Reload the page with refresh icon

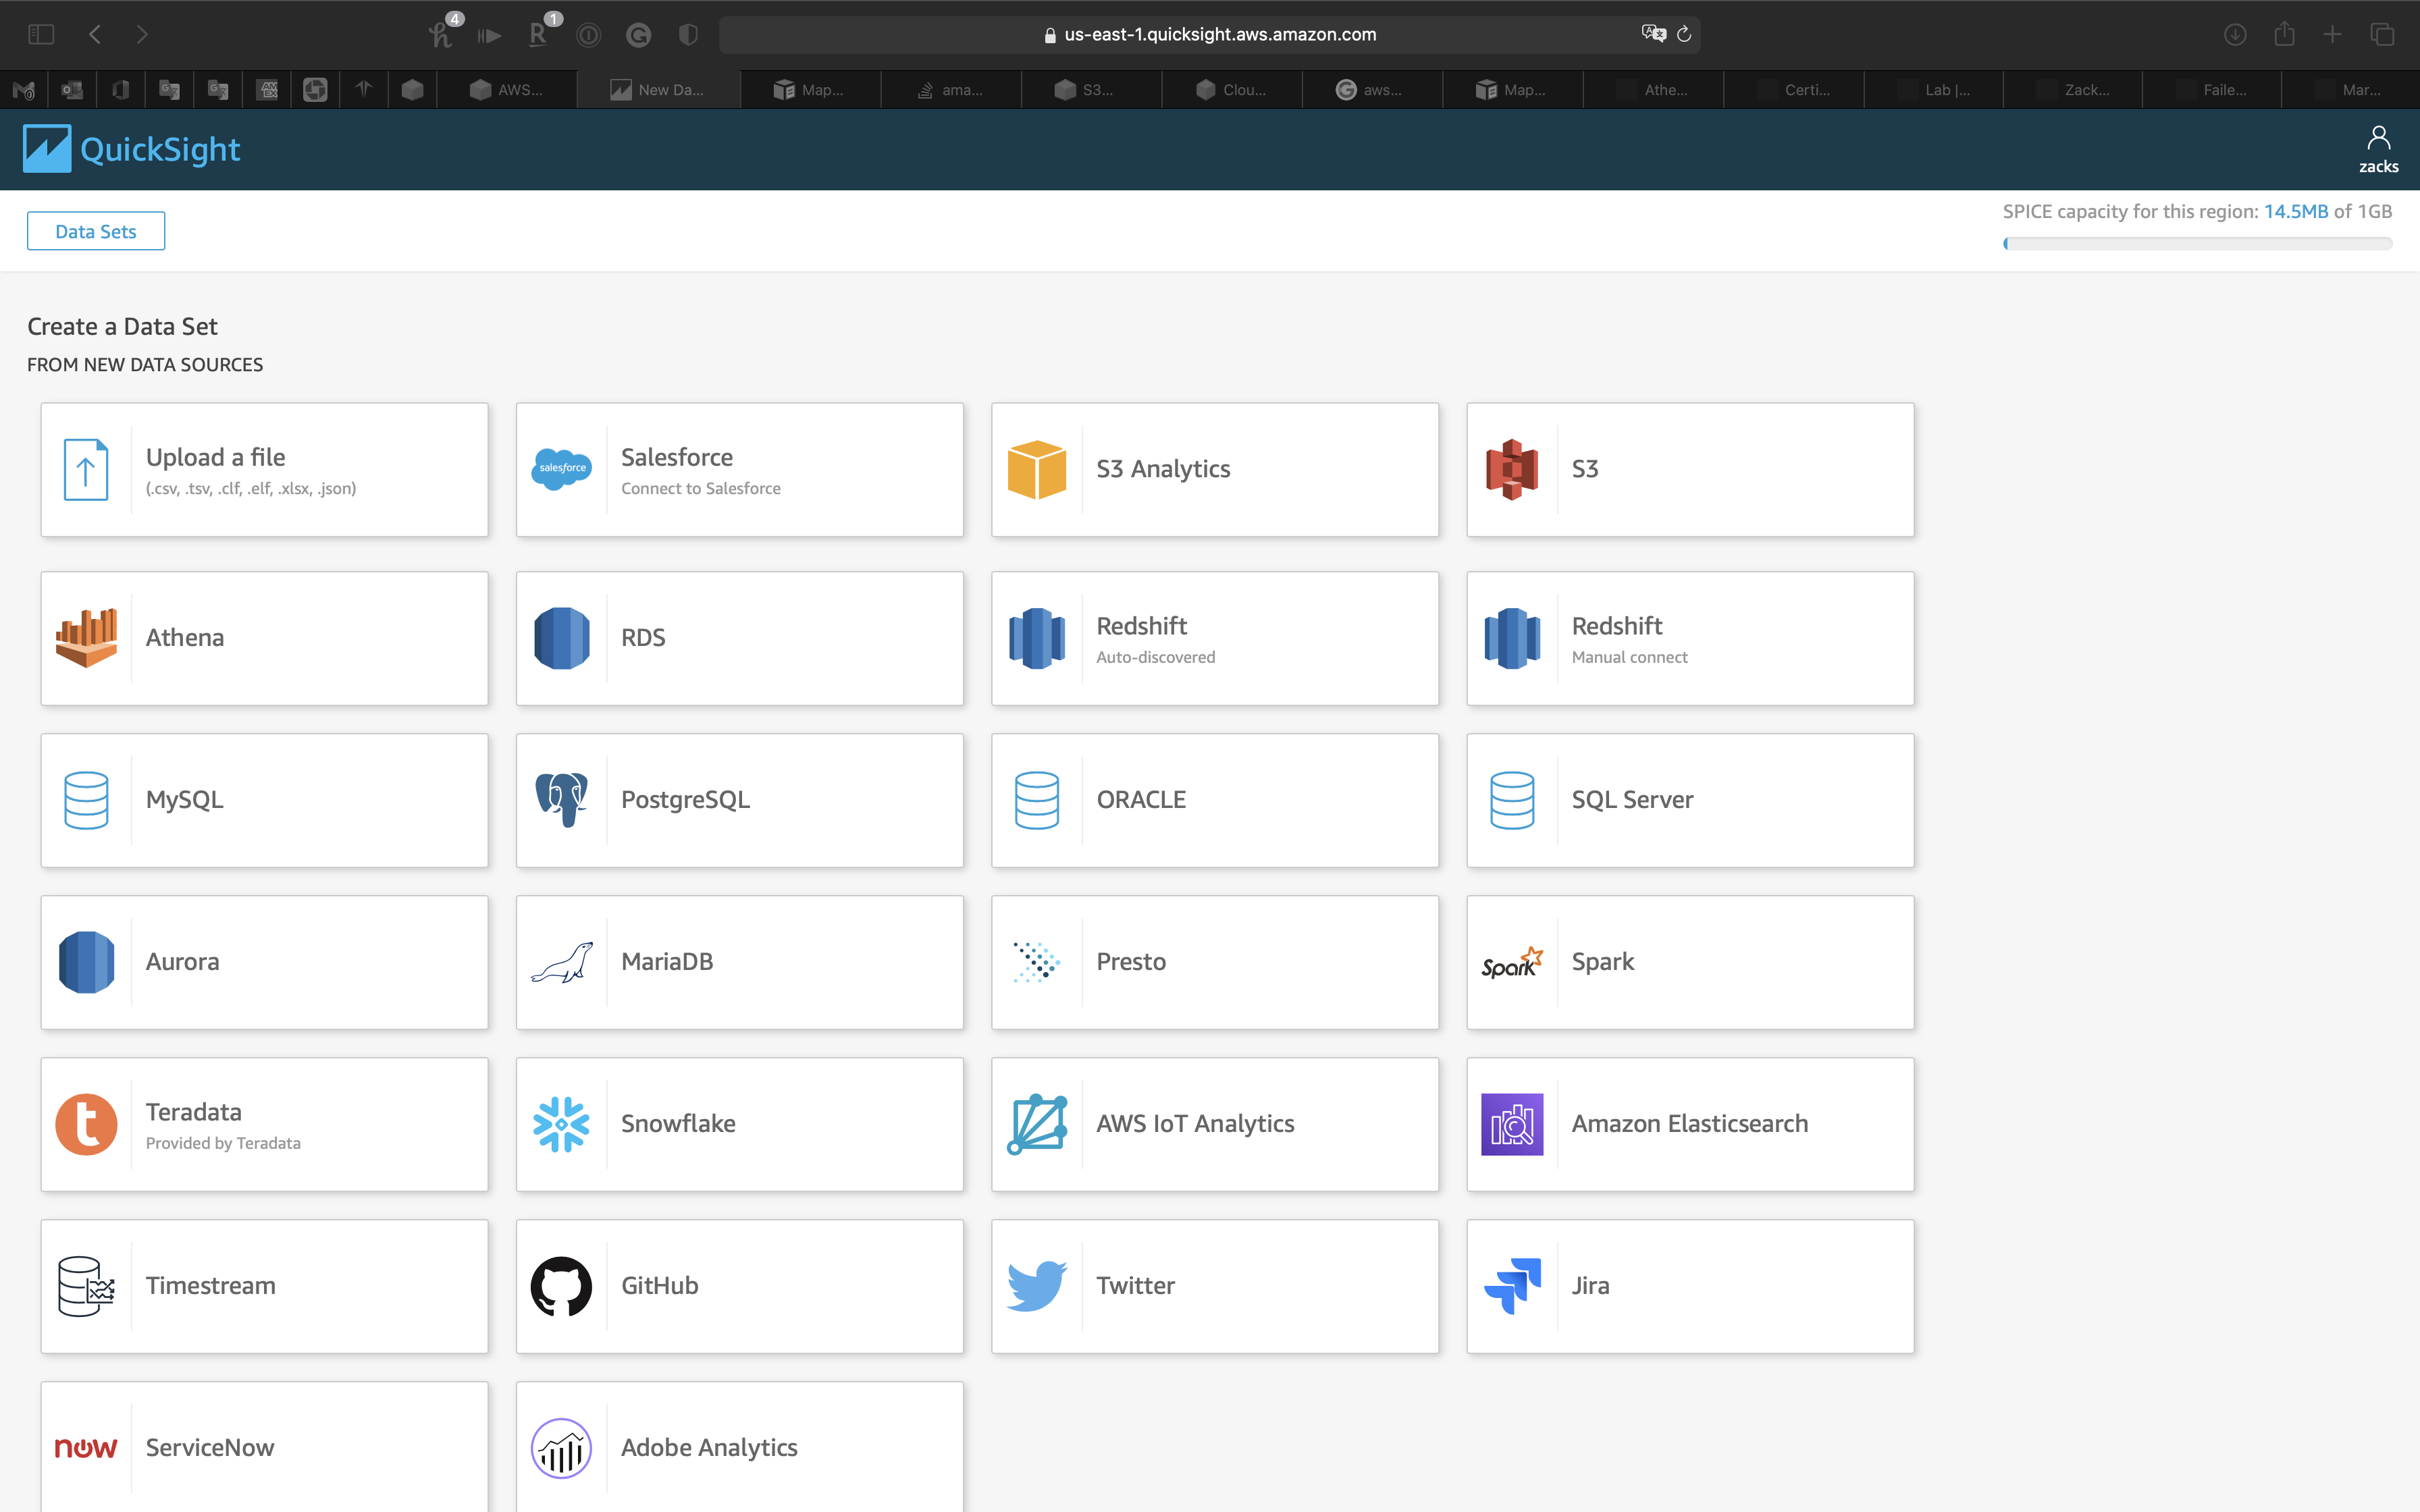[x=1684, y=34]
